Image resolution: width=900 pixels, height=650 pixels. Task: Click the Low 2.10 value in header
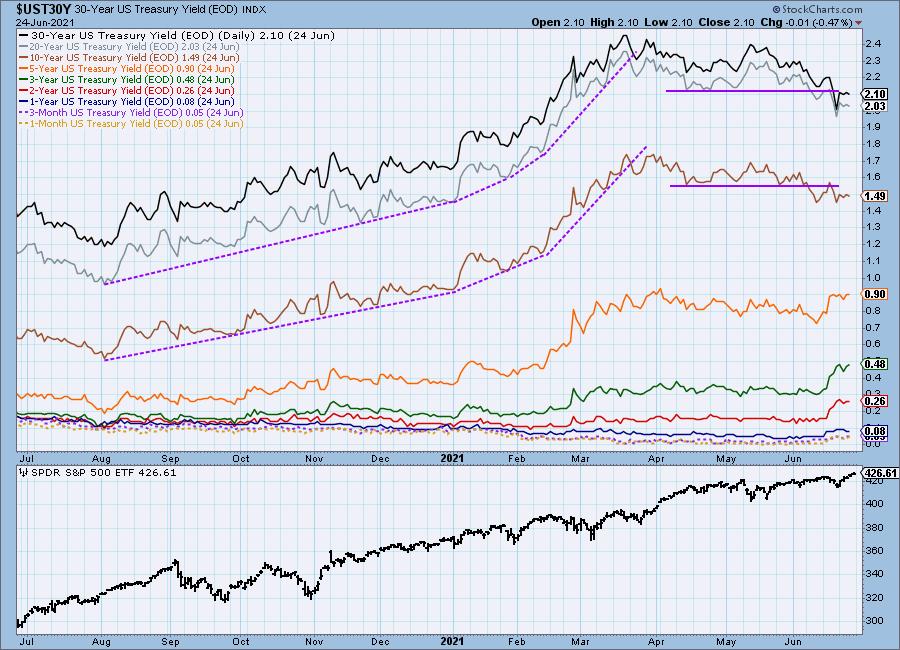tap(668, 22)
